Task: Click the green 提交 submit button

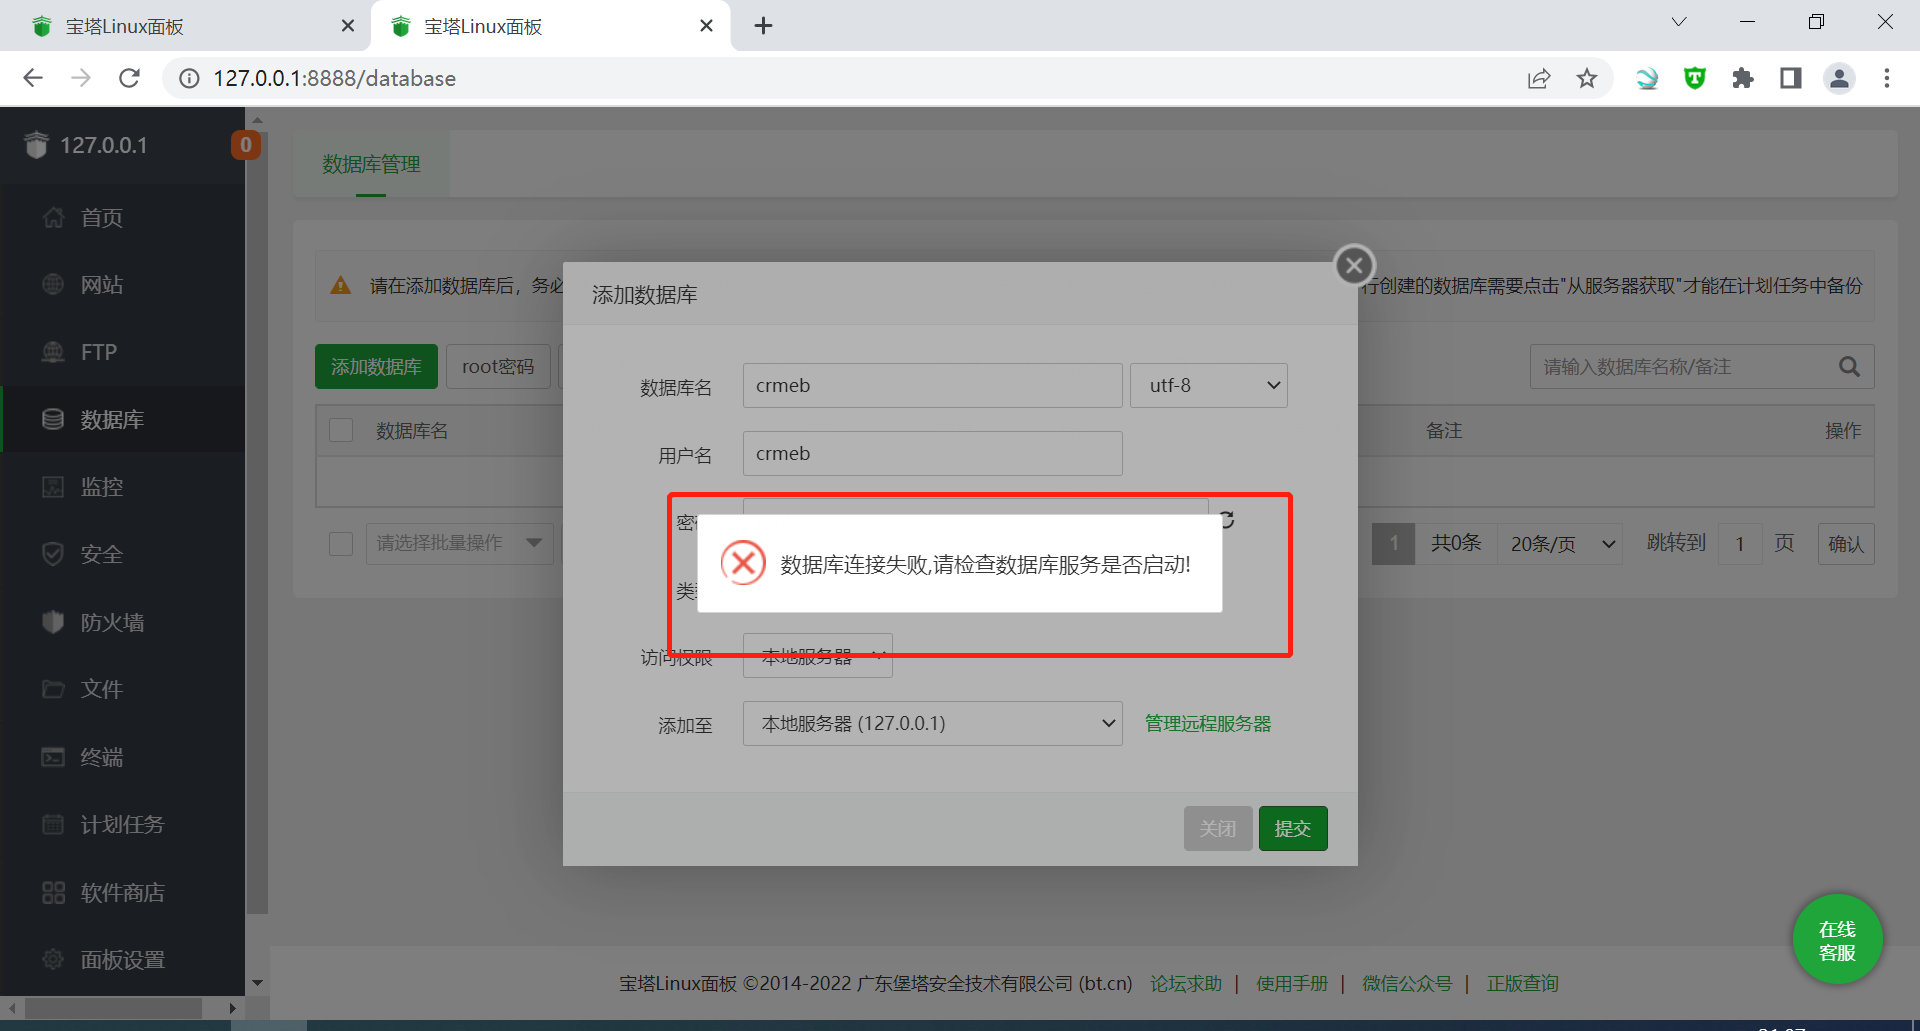Action: coord(1292,828)
